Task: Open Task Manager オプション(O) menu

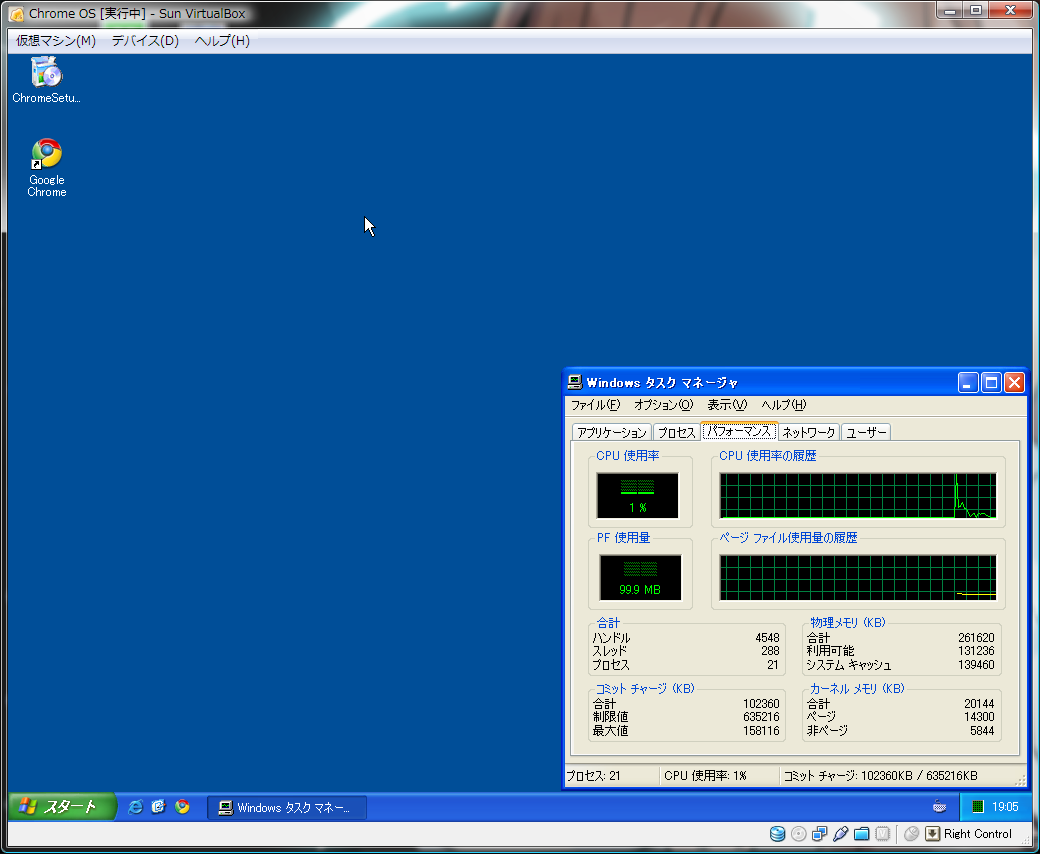Action: click(663, 404)
